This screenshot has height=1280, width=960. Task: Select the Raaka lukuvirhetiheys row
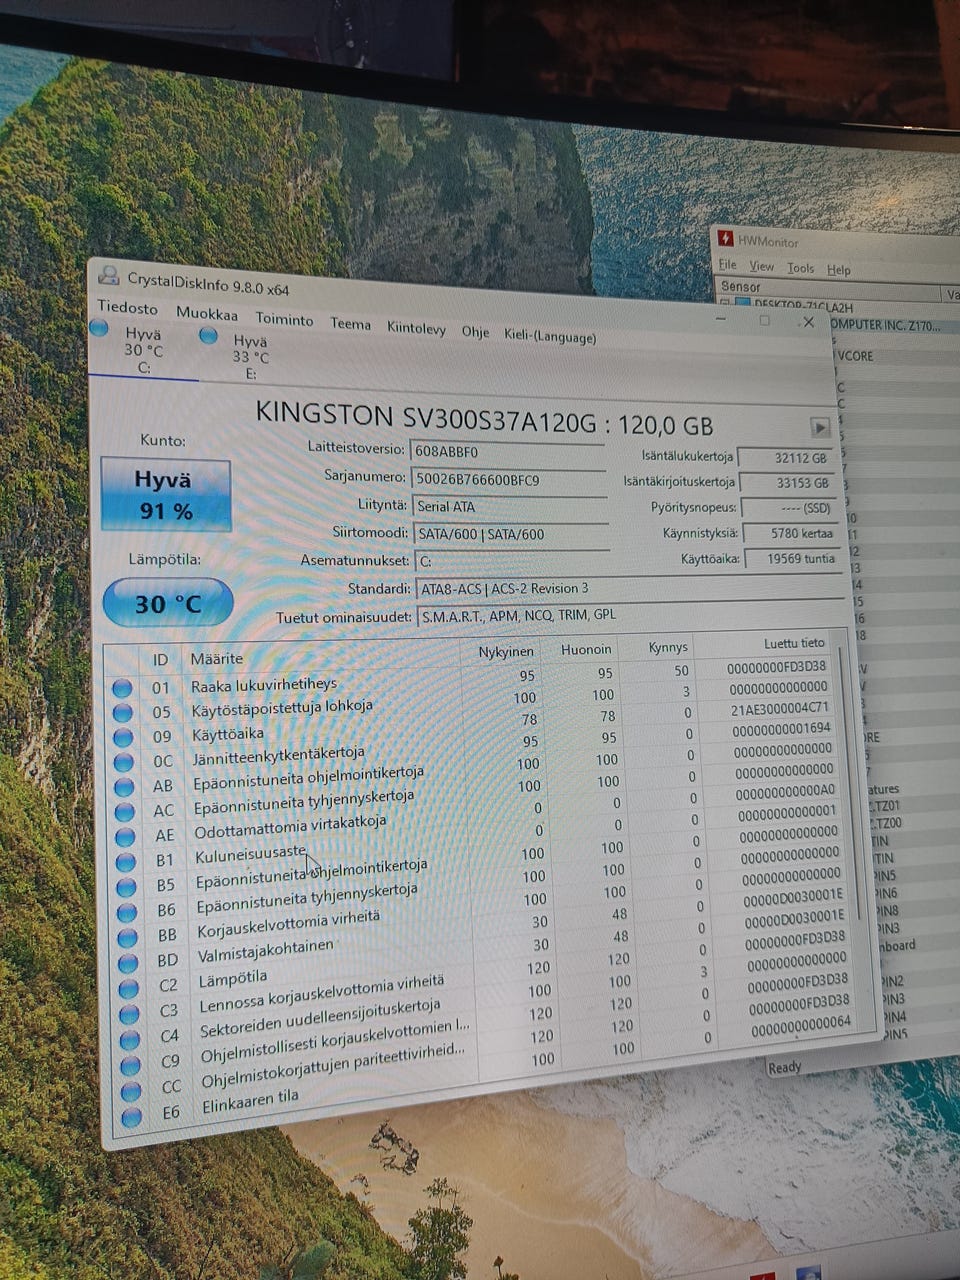coord(472,677)
